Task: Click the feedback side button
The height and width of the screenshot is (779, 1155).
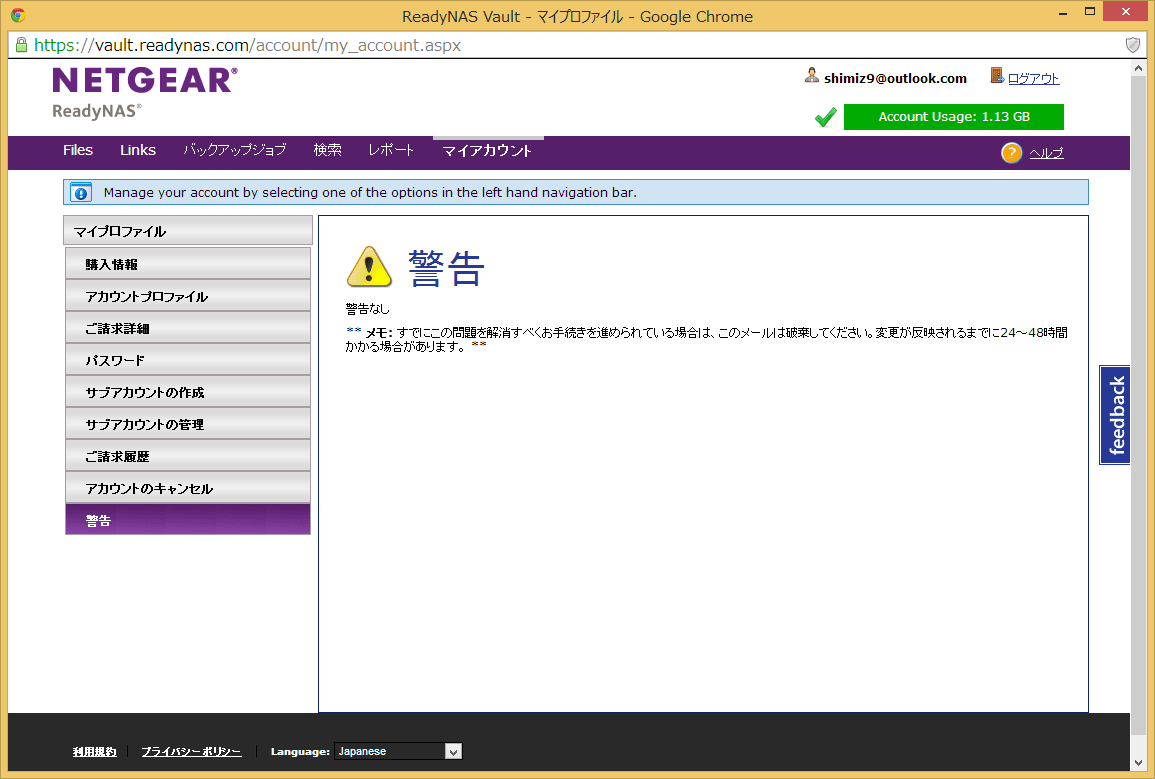Action: [x=1116, y=415]
